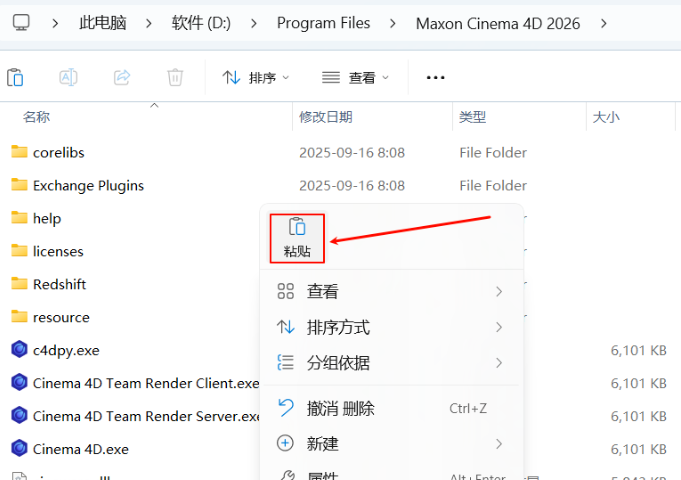
Task: Select the Redshift folder
Action: [x=59, y=284]
